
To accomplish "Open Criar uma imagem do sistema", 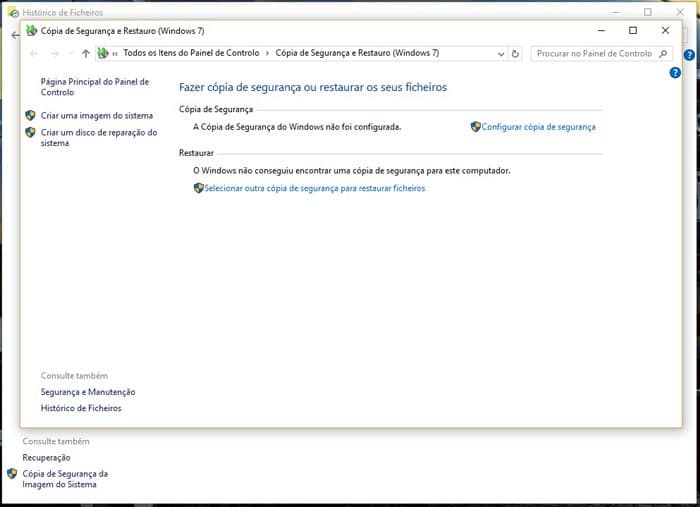I will (97, 116).
